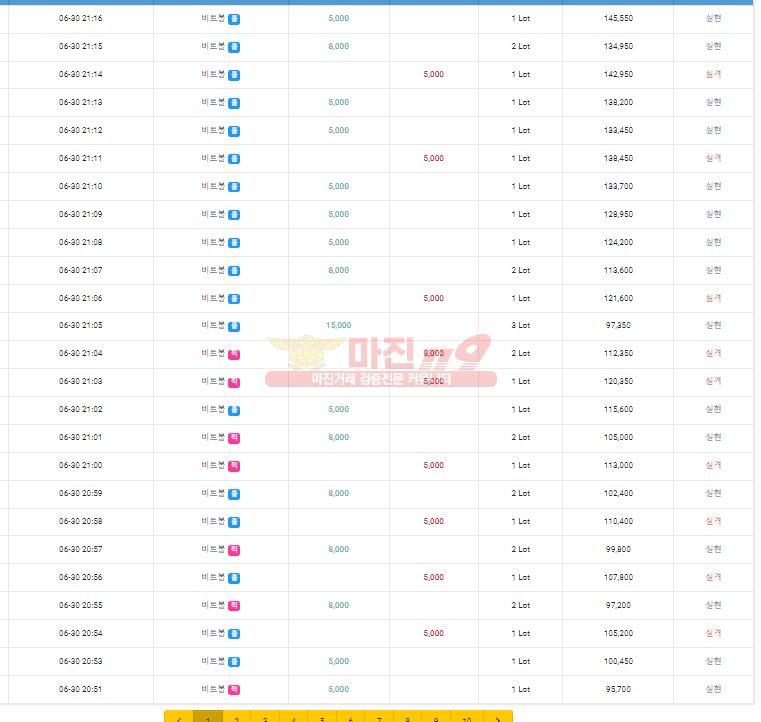Click the blue 홀 badge in 21:15 row
This screenshot has width=761, height=722.
234,47
